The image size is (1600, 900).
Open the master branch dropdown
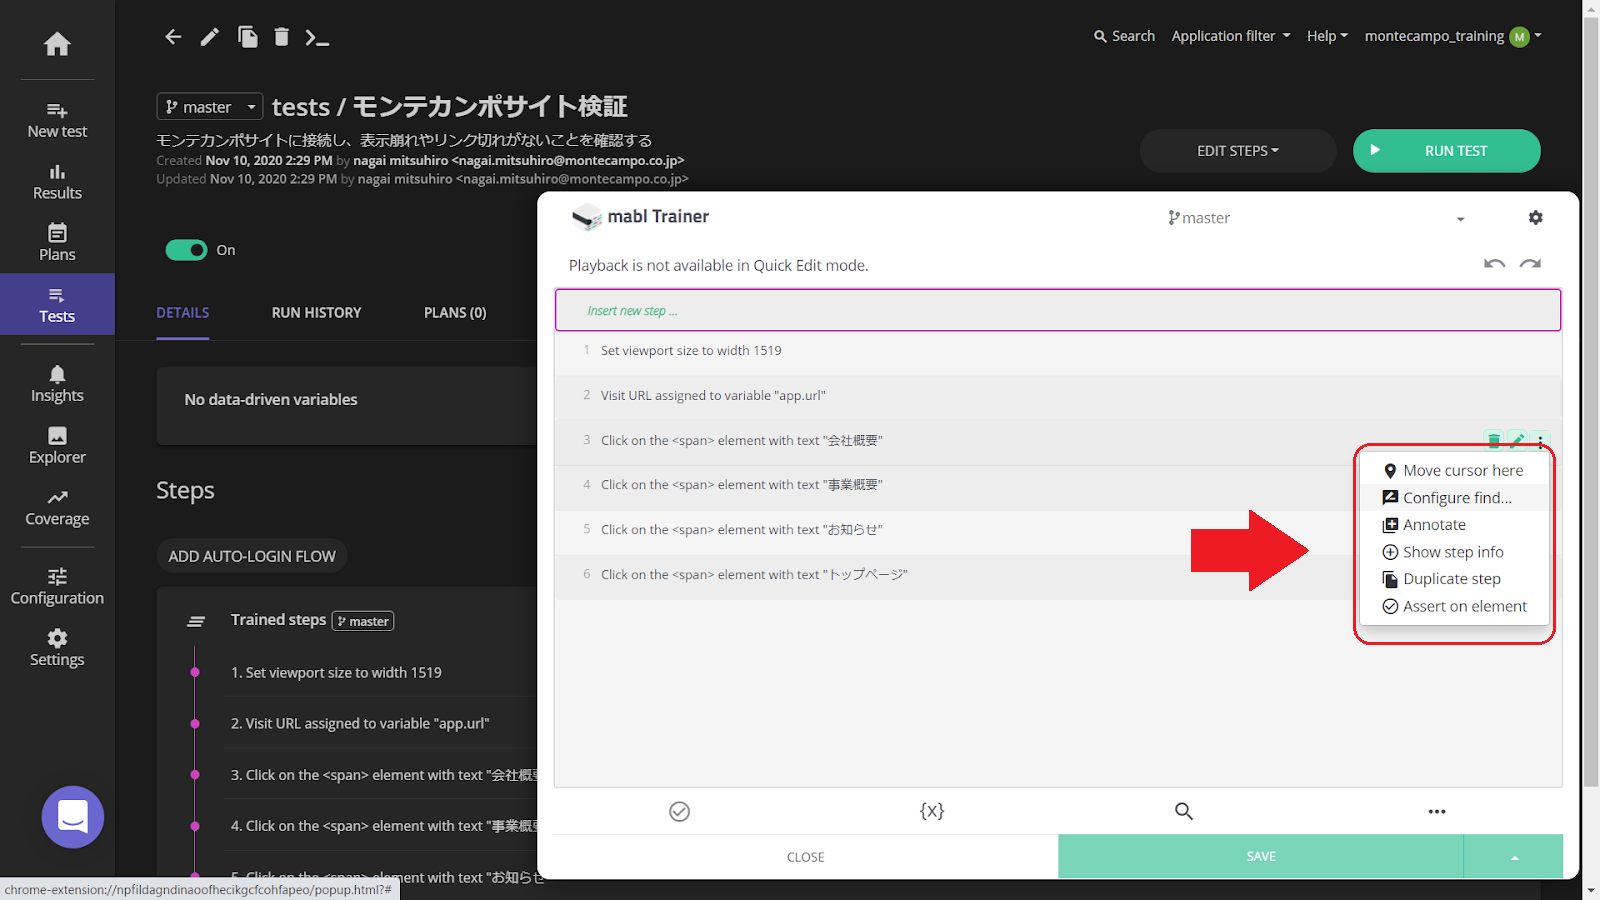(210, 107)
